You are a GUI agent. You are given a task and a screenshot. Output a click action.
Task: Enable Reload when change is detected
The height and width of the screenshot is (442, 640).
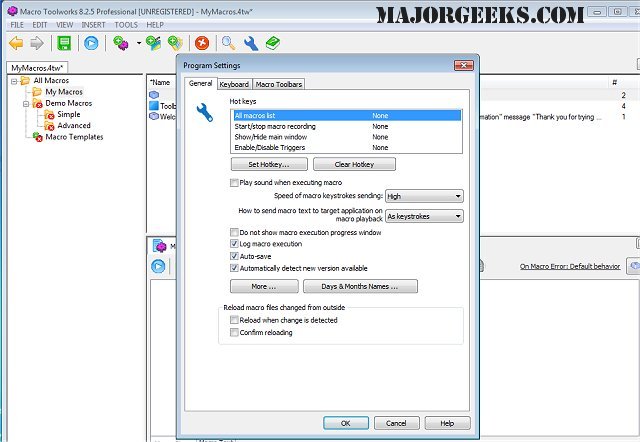coord(234,320)
